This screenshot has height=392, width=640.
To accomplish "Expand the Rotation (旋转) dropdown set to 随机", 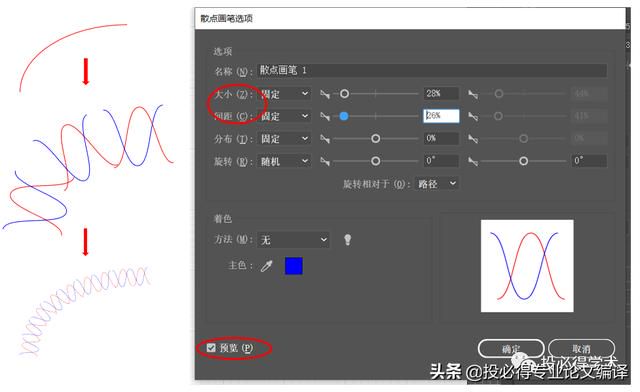I will pos(284,161).
